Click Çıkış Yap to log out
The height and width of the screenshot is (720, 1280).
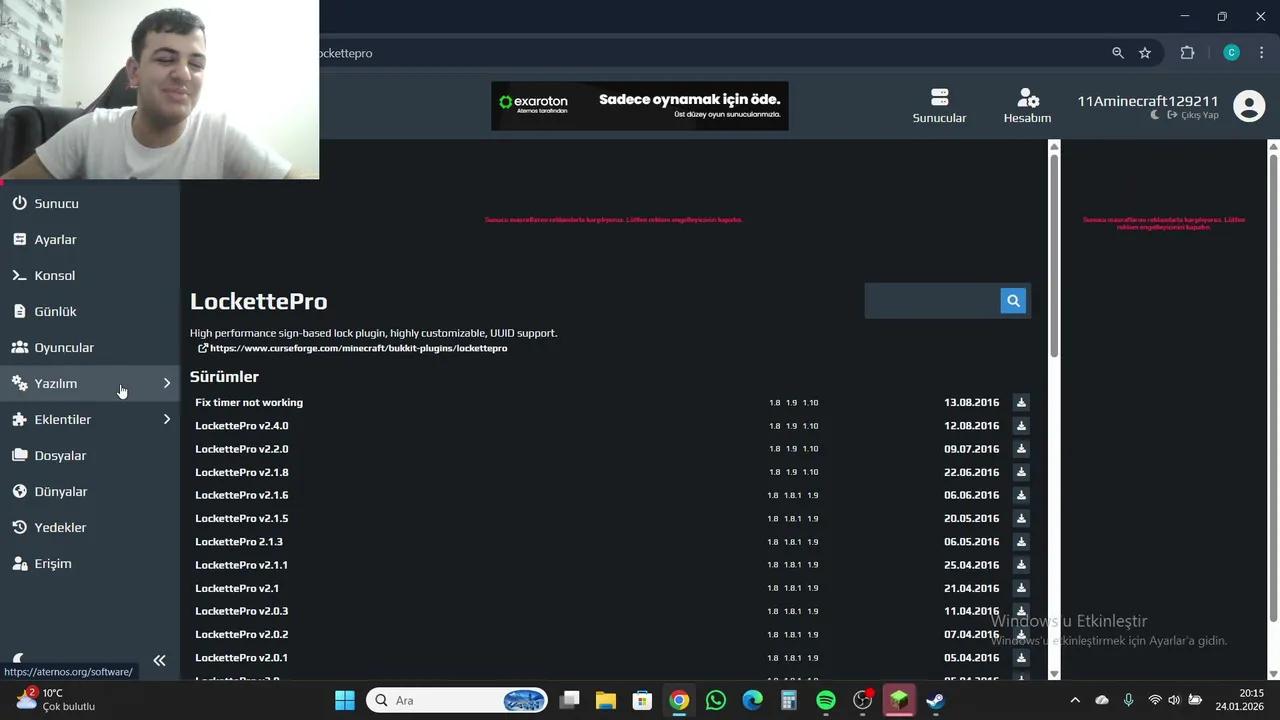(1193, 115)
